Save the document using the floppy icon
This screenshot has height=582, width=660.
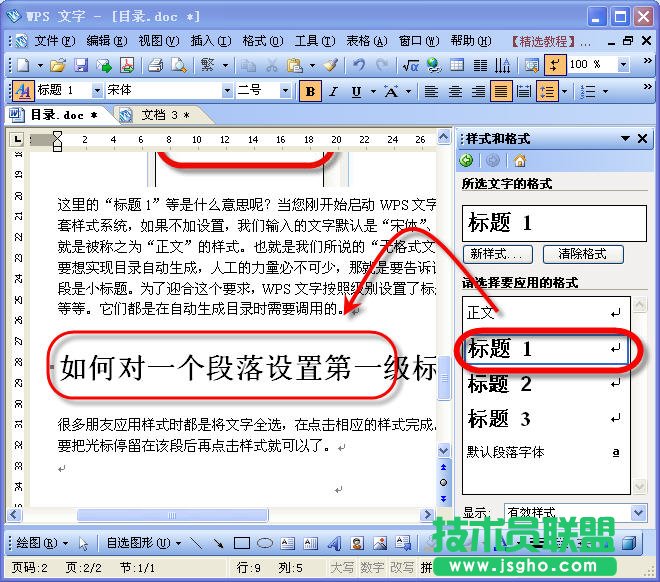tap(81, 65)
